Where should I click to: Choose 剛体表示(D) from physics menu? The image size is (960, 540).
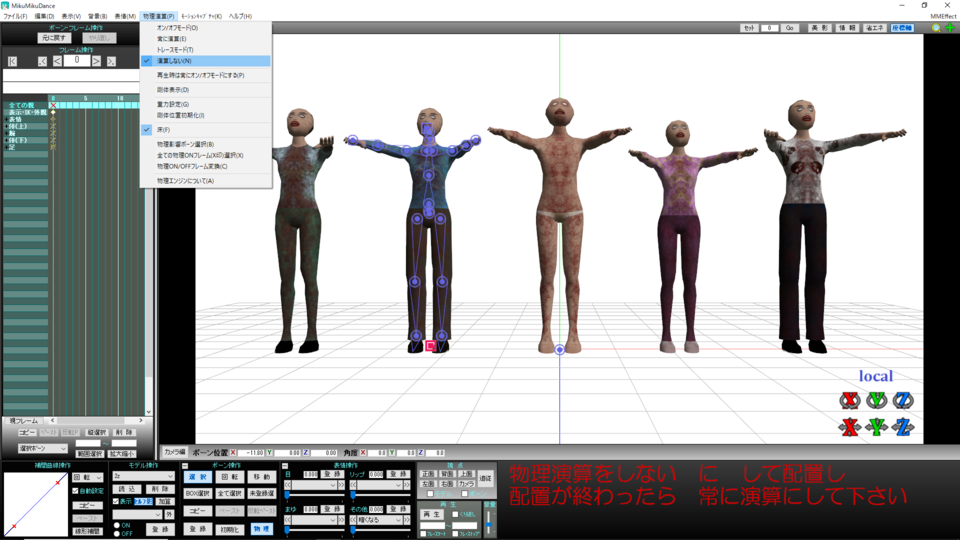206,89
